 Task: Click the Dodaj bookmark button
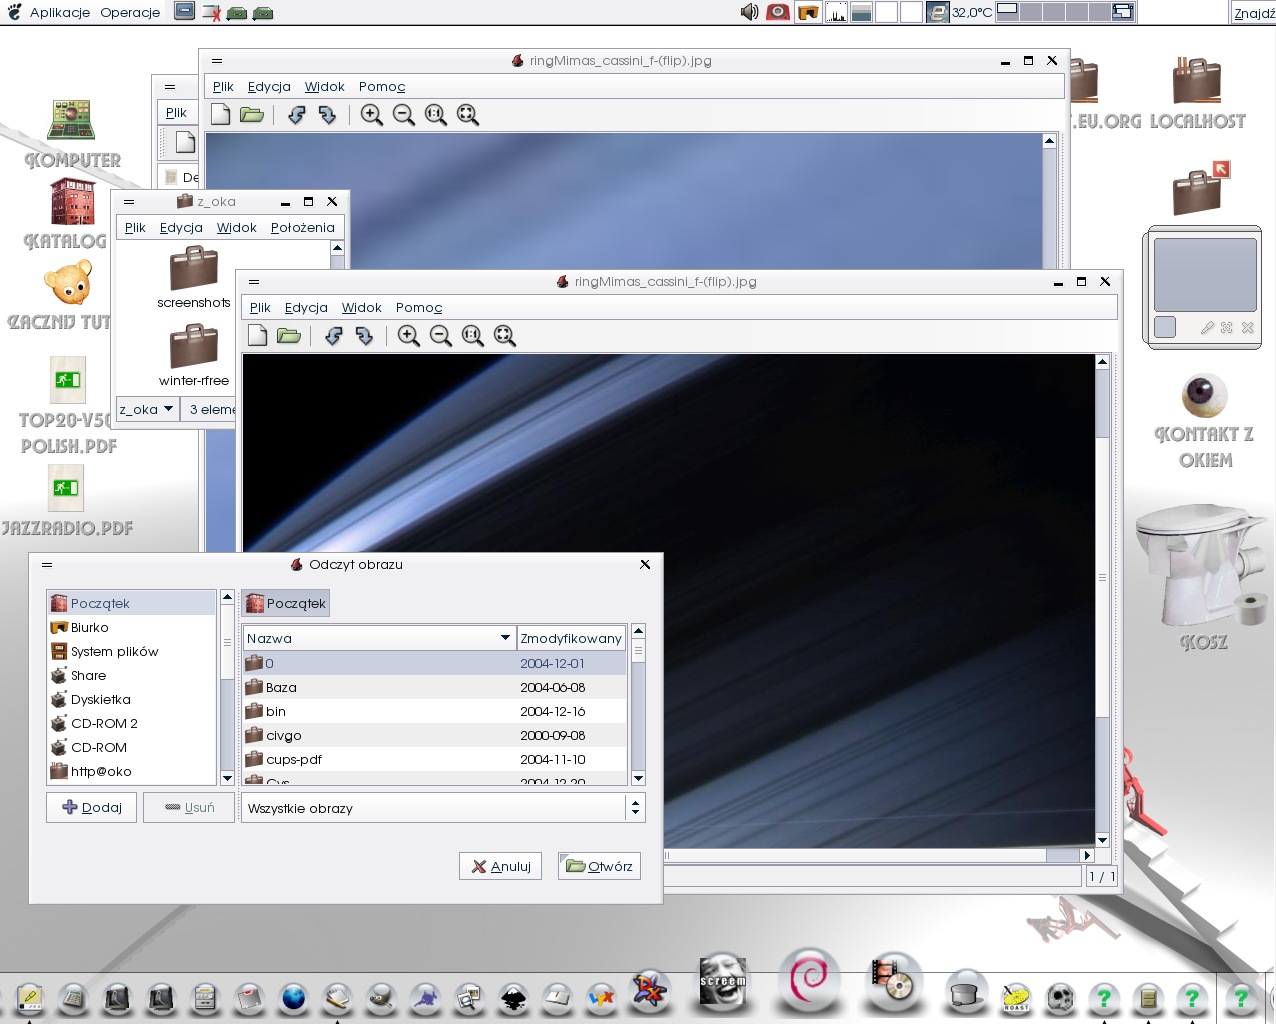(x=92, y=807)
